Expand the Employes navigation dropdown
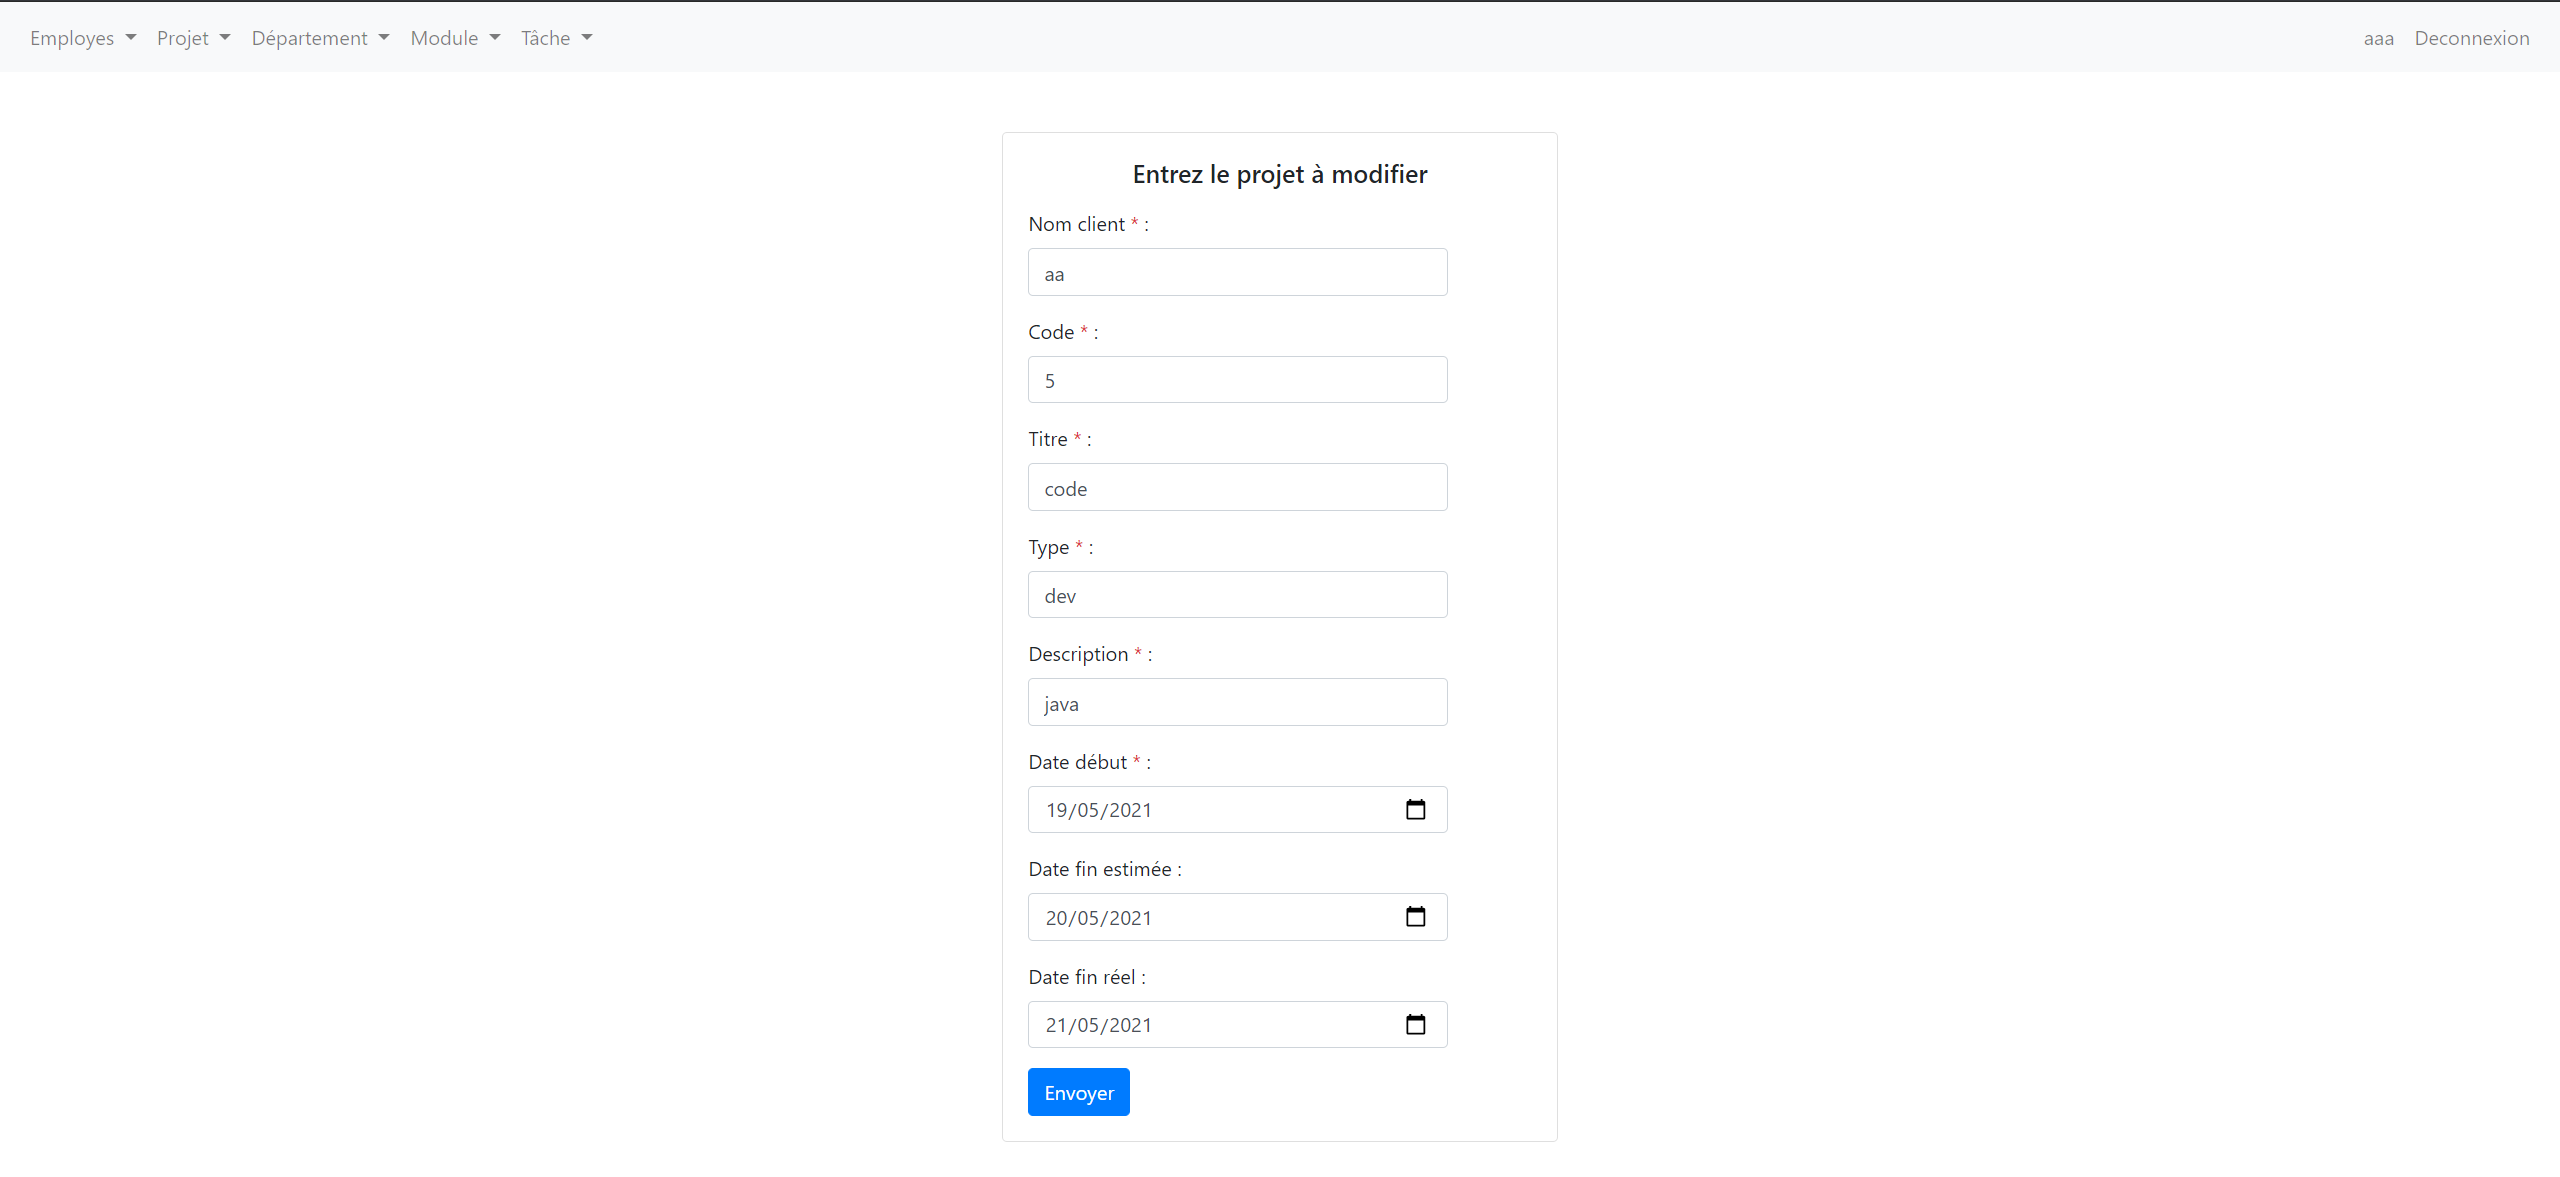The width and height of the screenshot is (2560, 1177). click(x=82, y=37)
